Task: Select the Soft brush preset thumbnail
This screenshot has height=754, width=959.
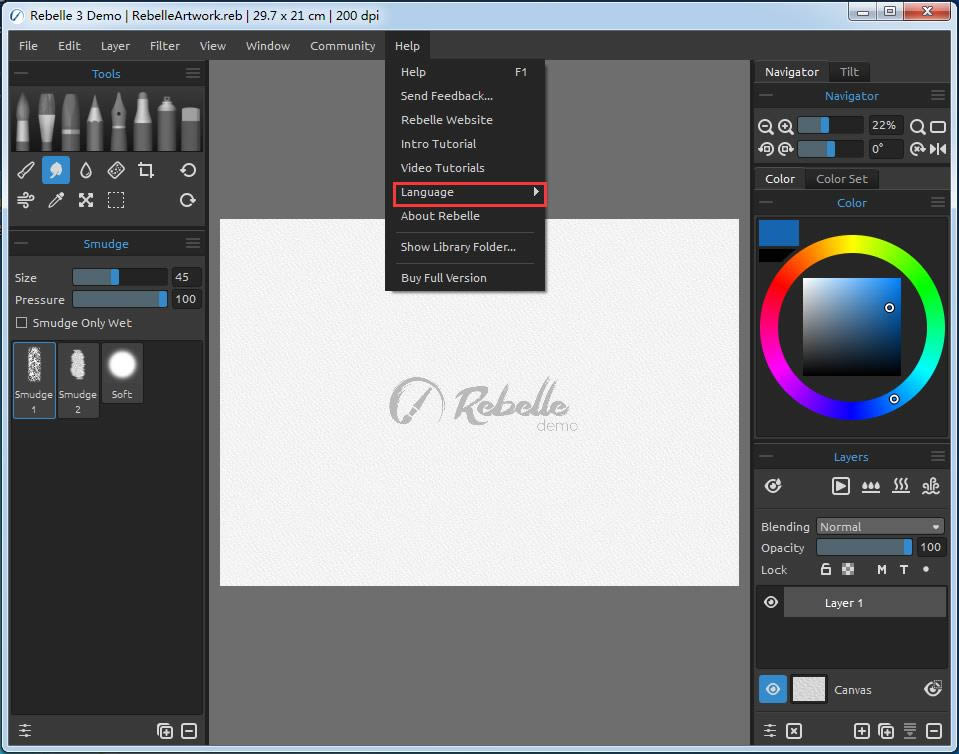Action: [x=122, y=373]
